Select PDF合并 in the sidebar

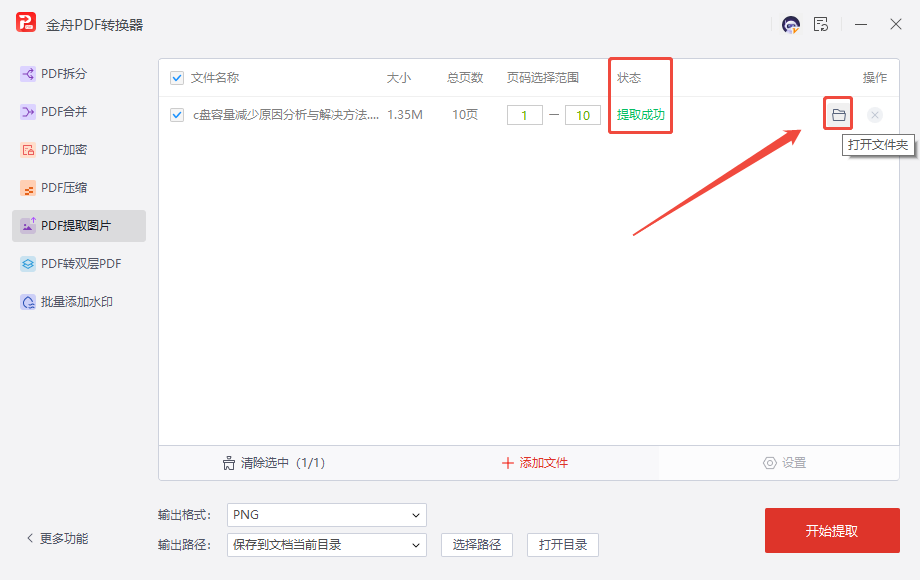pos(79,112)
